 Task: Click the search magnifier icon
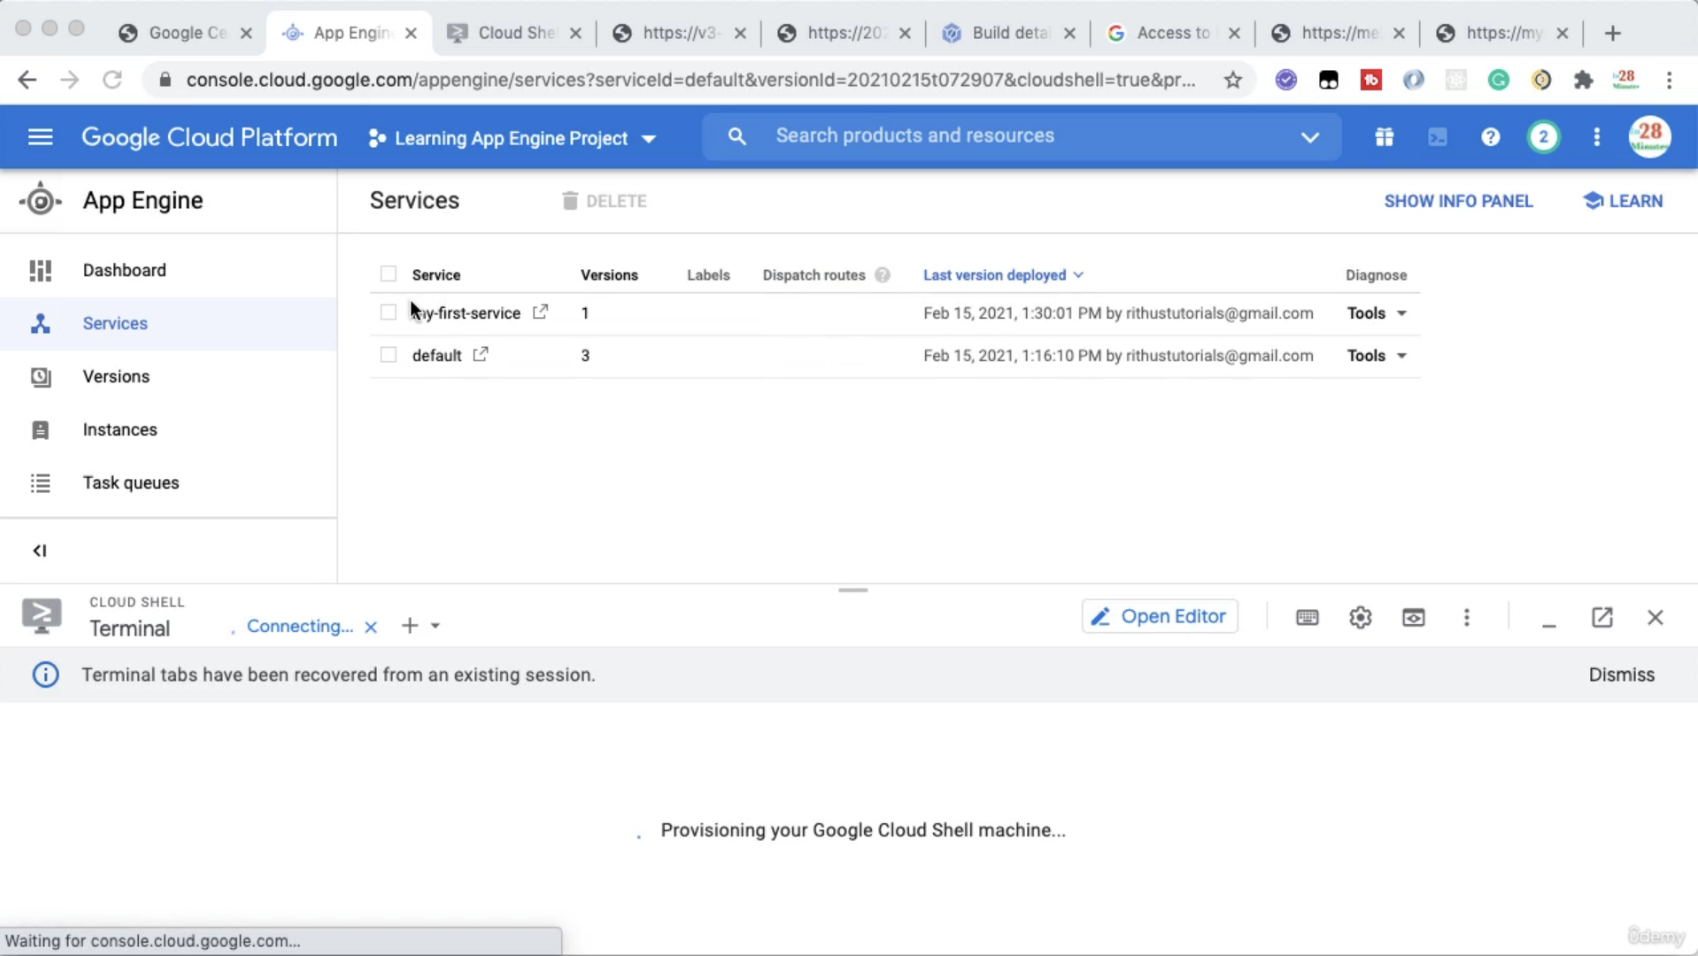pos(737,136)
